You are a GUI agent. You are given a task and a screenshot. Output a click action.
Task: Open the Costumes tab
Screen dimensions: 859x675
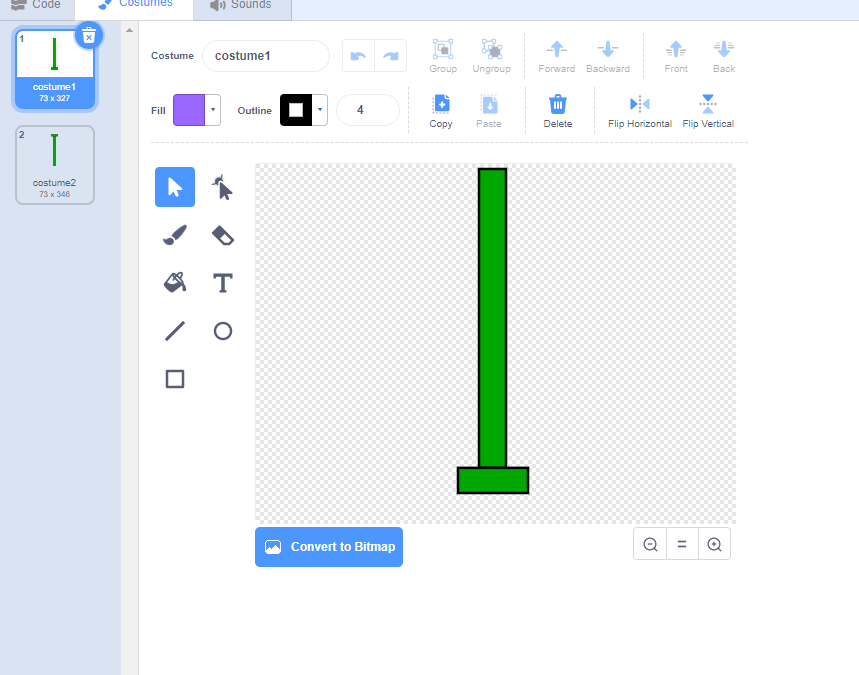point(134,5)
